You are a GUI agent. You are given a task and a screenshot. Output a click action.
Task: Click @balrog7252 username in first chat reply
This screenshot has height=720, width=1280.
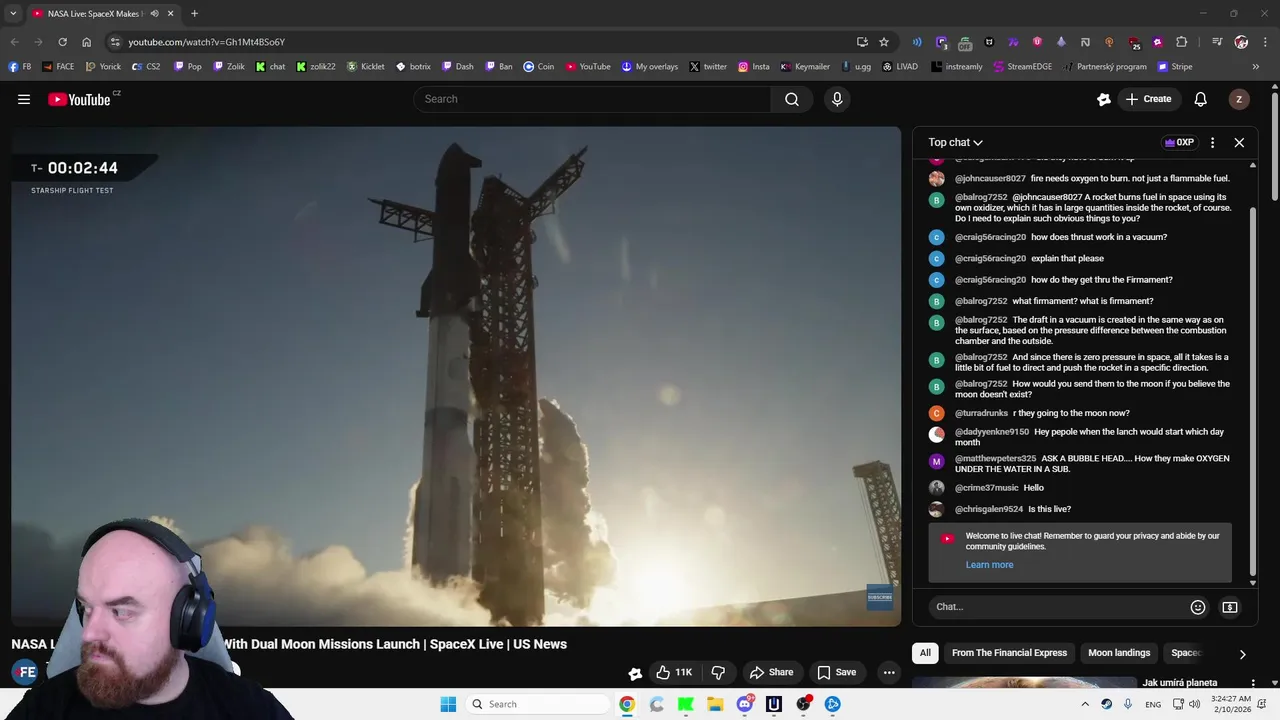tap(981, 198)
